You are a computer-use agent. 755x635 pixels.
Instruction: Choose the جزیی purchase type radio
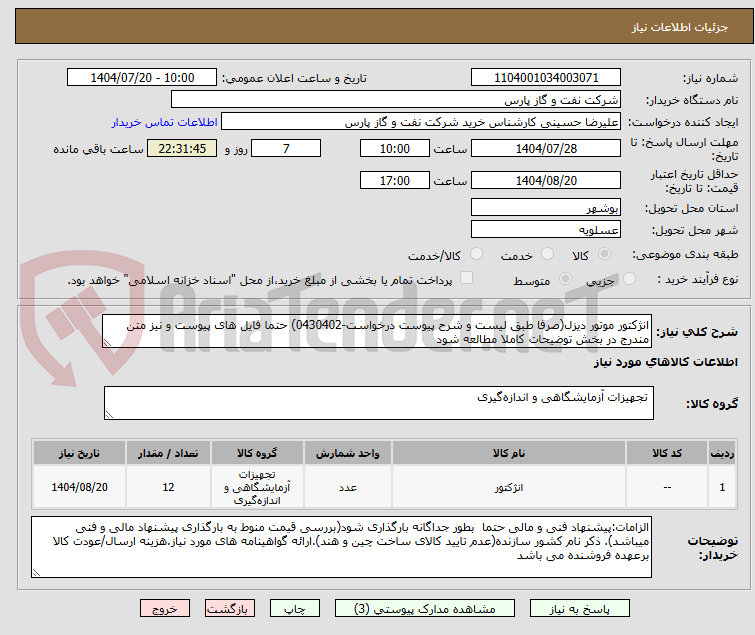pos(629,279)
